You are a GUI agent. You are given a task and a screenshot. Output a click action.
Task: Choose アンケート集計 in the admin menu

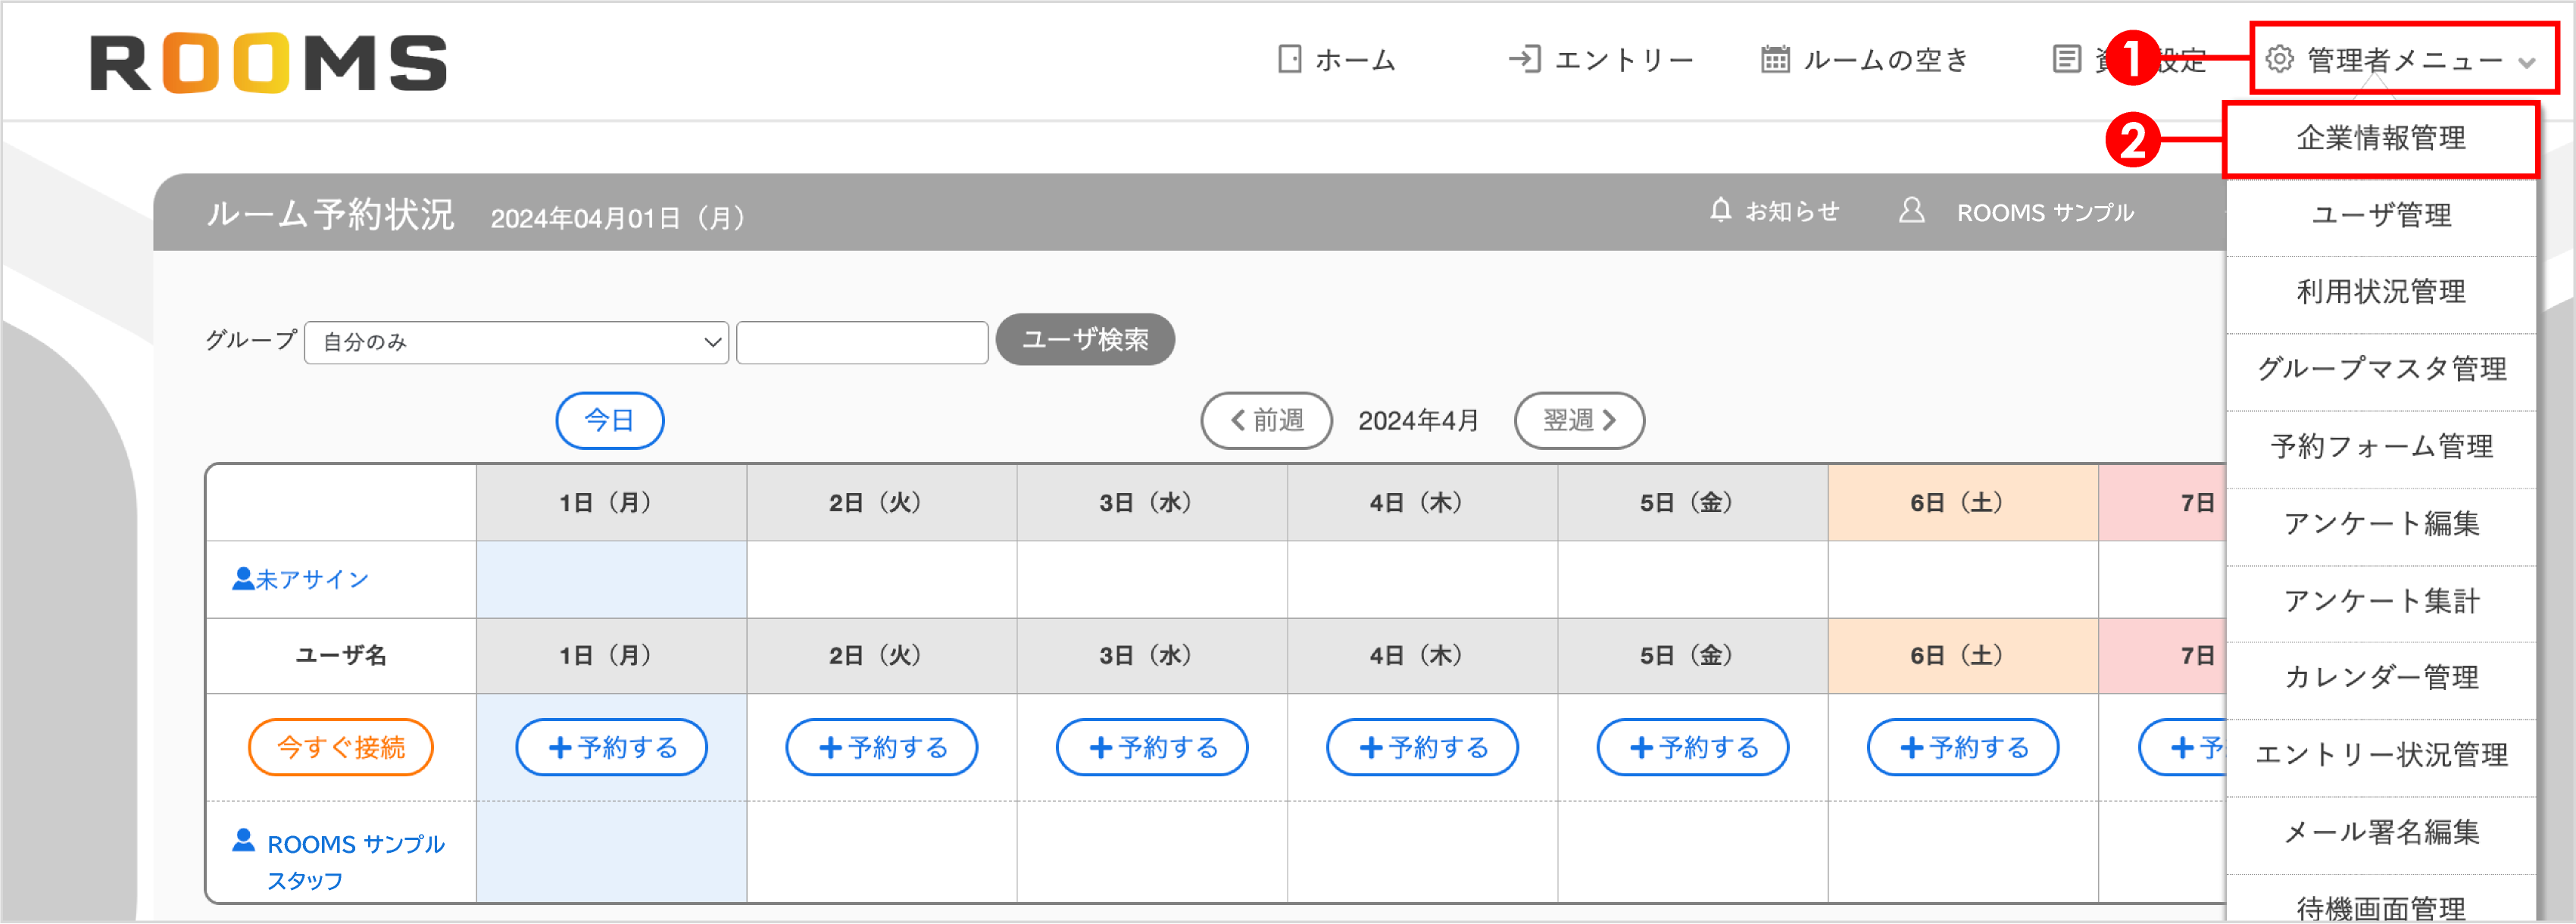(2383, 600)
